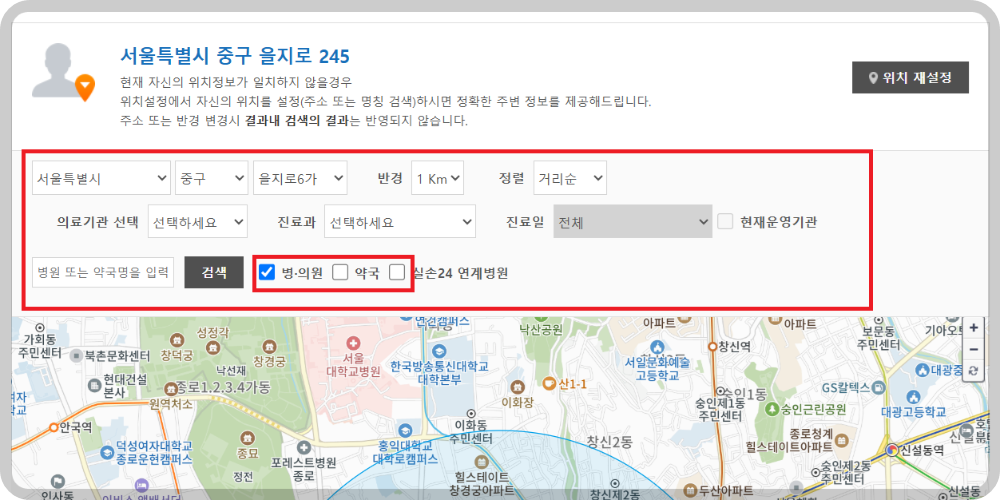Click the hospital or pharmacy name input field
The width and height of the screenshot is (1000, 500).
(x=103, y=272)
